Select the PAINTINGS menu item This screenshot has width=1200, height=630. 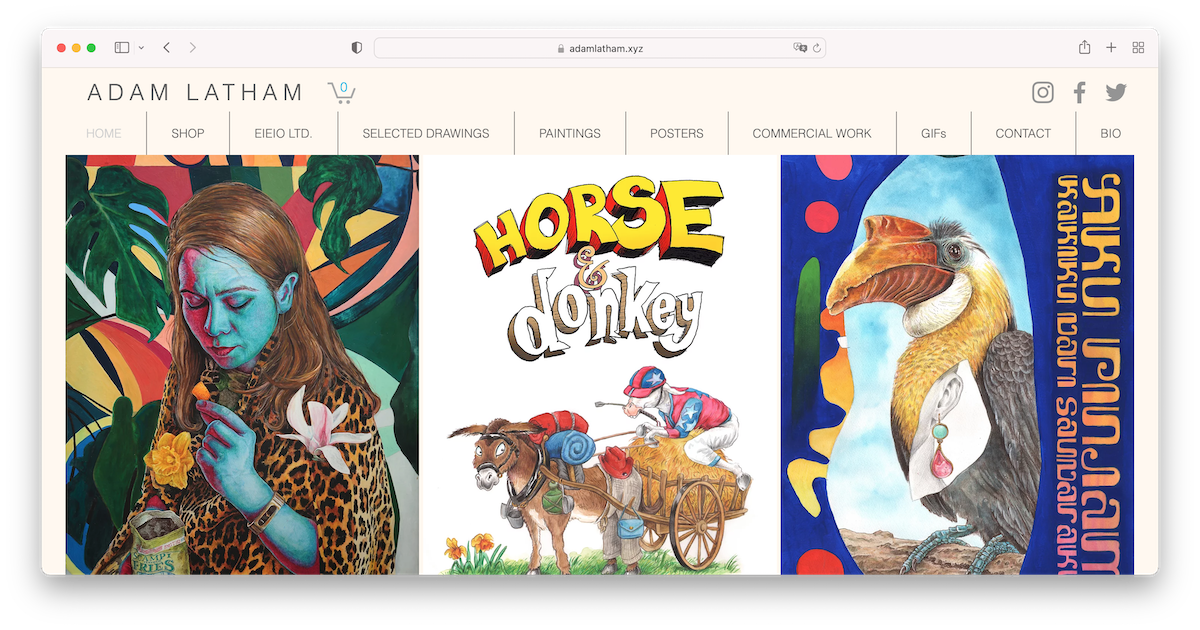[570, 133]
